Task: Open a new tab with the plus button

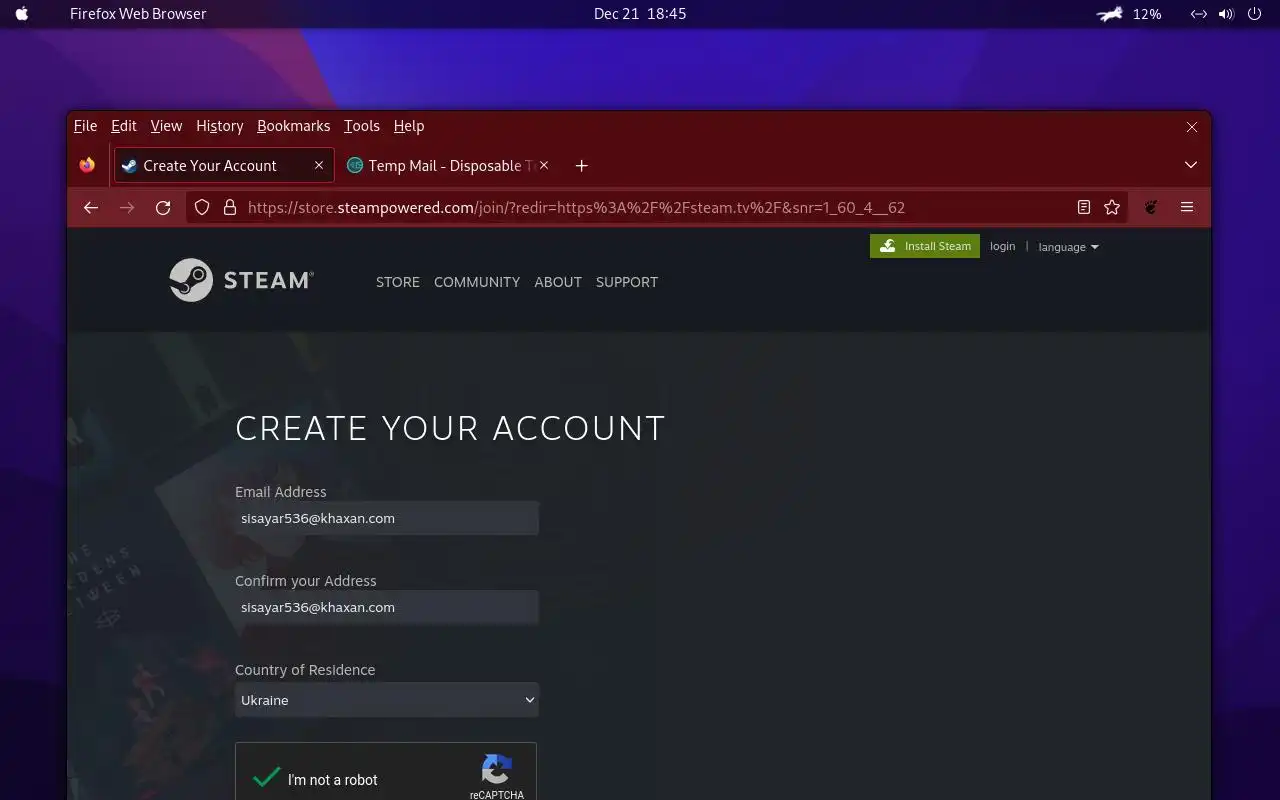Action: point(581,165)
